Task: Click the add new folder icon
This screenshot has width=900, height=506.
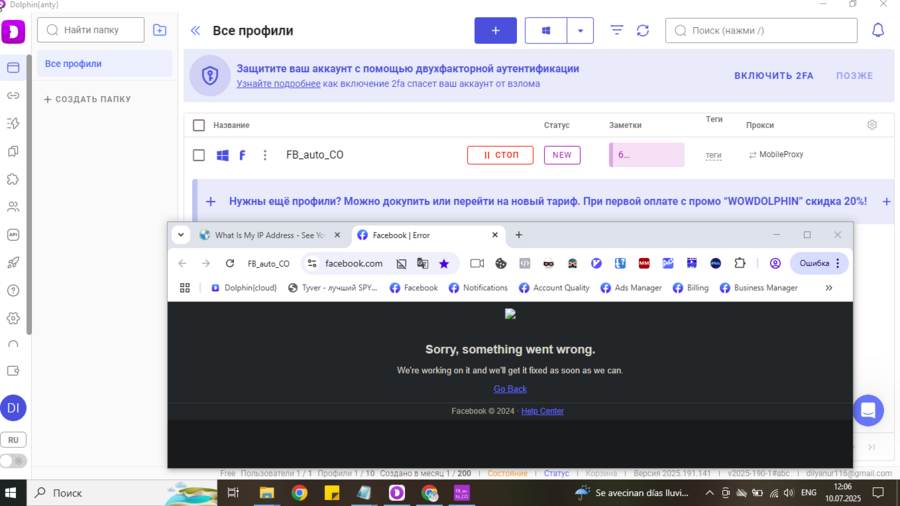Action: (160, 30)
